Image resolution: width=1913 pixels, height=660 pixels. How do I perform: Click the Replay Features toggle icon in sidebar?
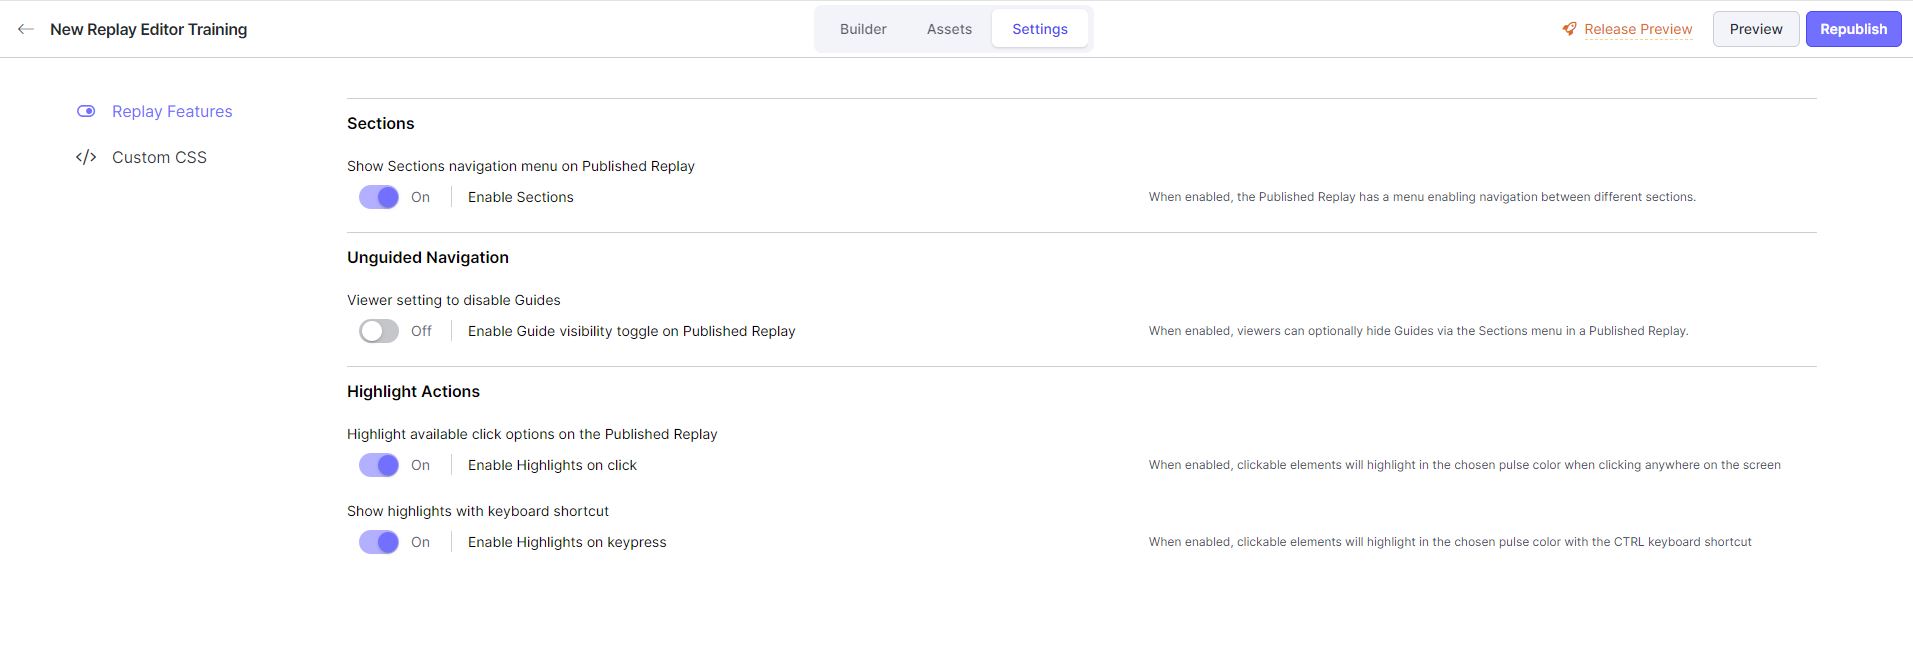[x=86, y=111]
